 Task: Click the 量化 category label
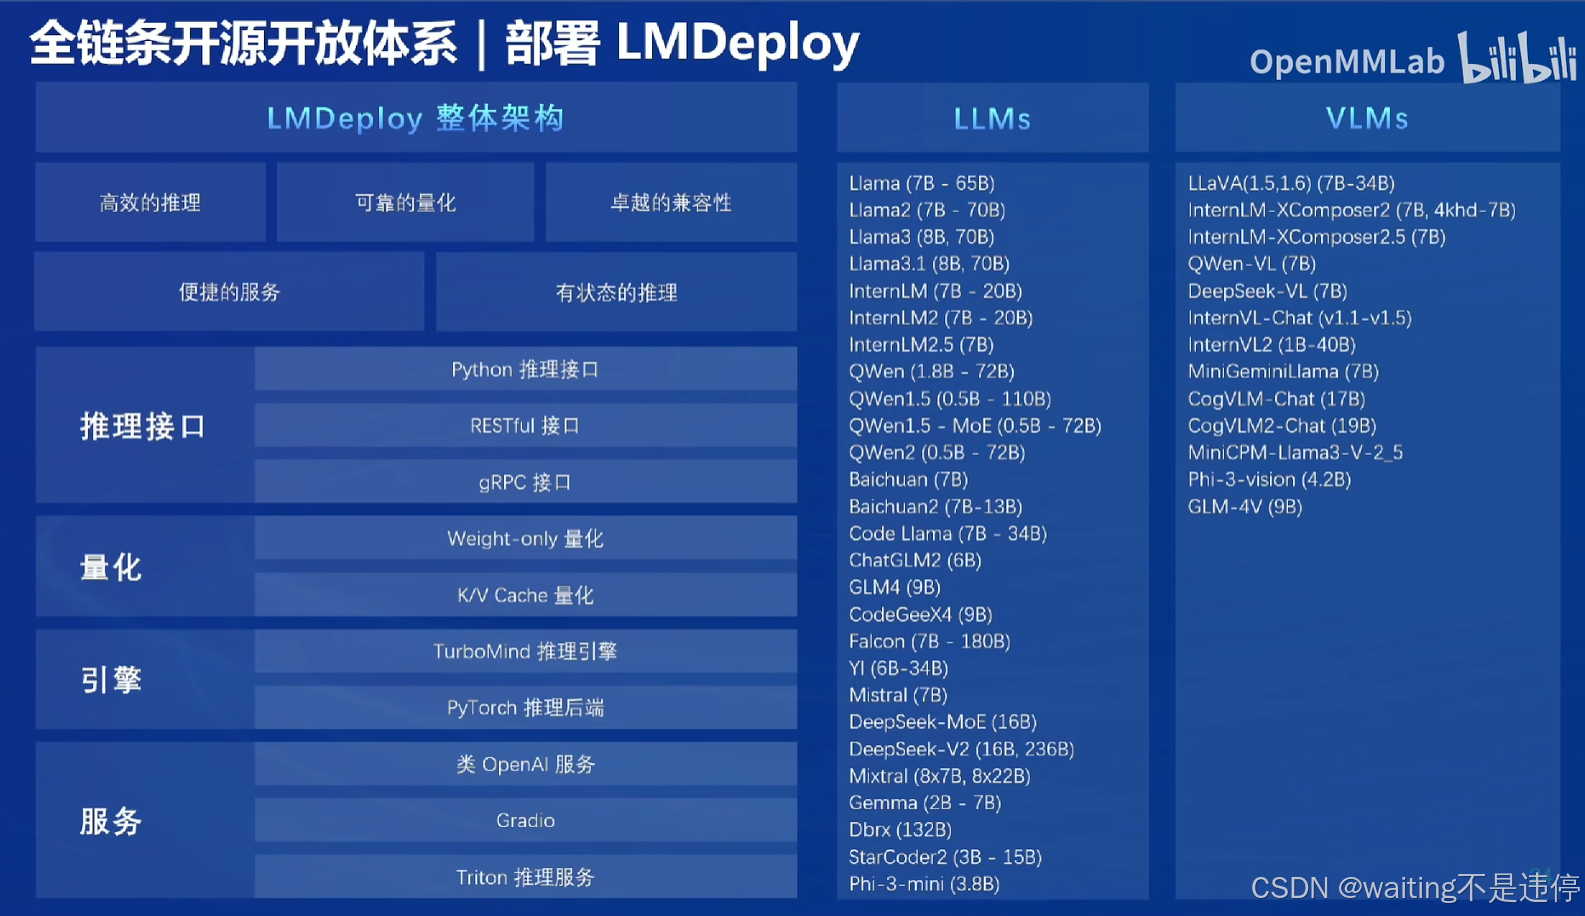coord(111,567)
